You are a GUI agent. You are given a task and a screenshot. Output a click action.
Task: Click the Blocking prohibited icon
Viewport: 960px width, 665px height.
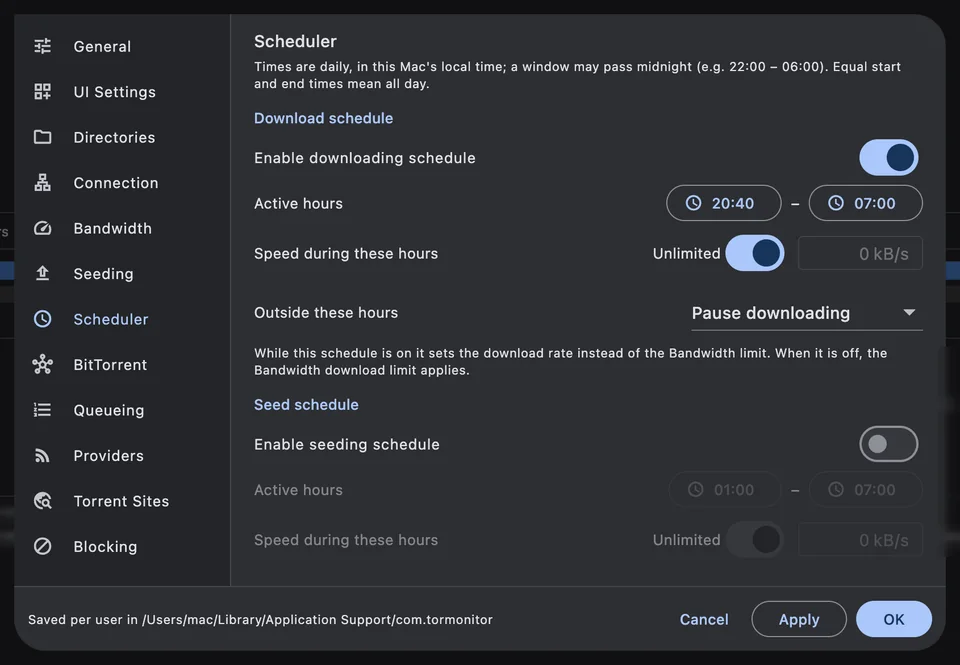(42, 546)
